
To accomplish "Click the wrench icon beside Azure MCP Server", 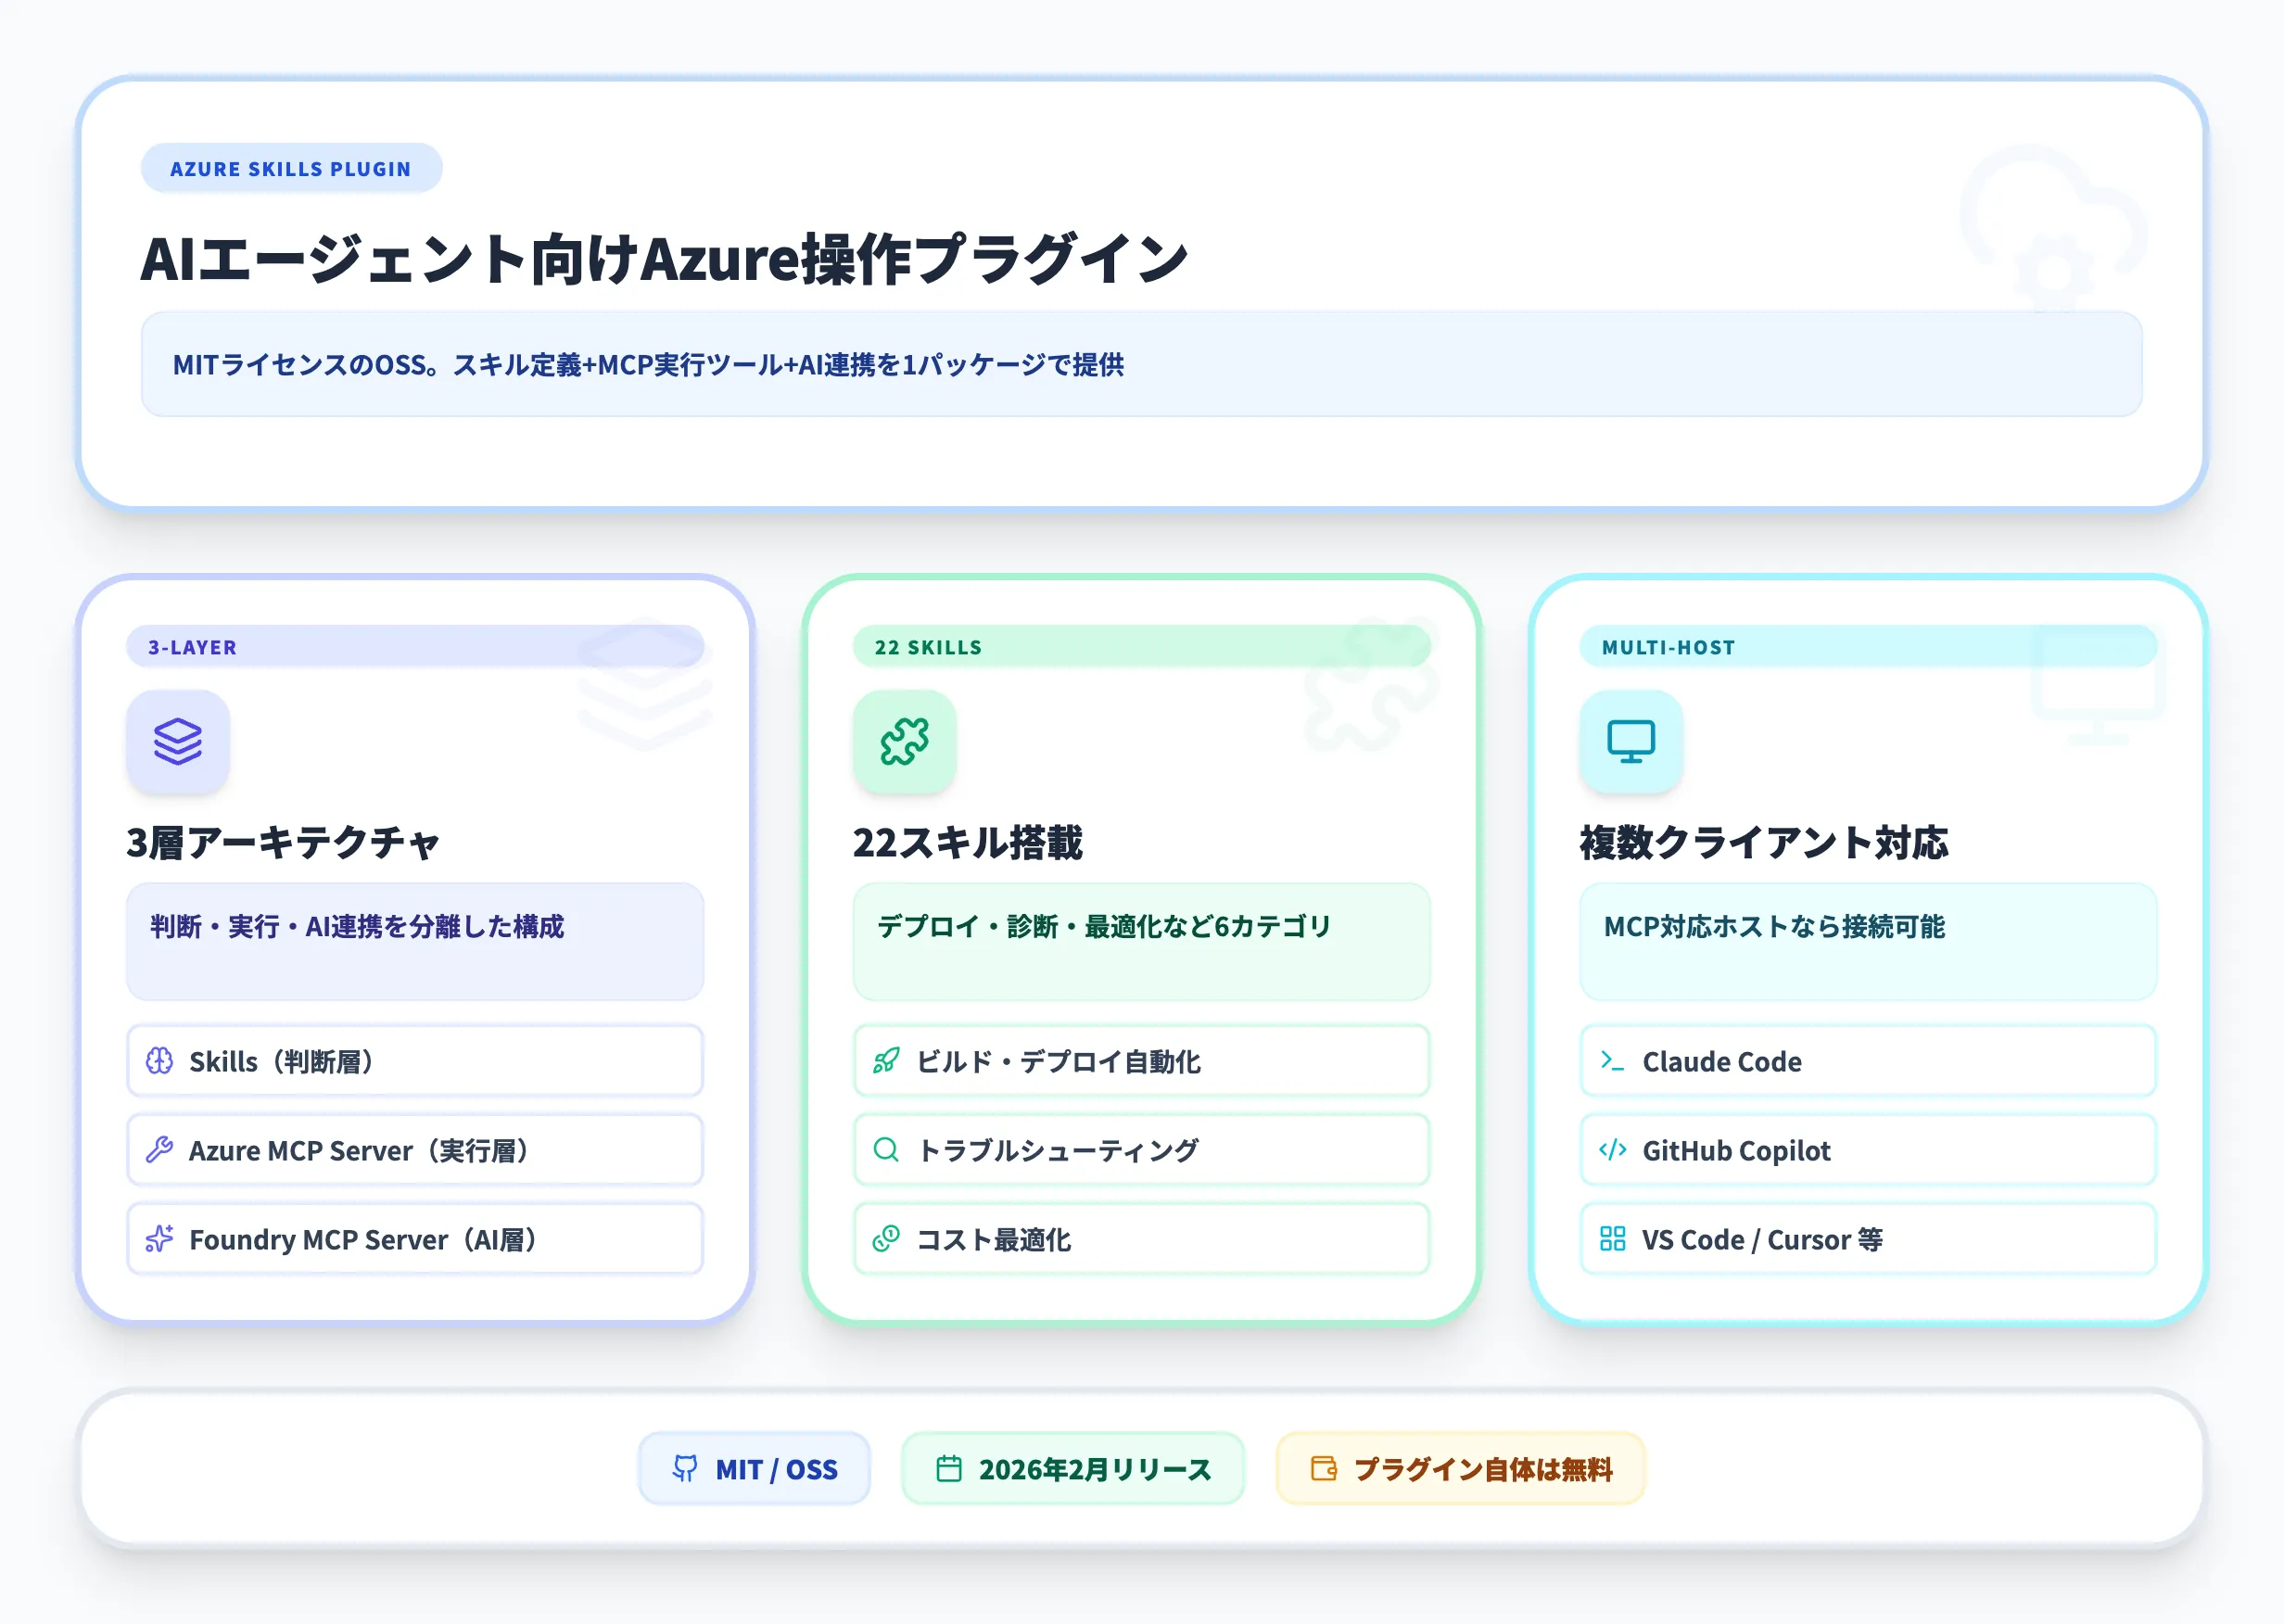I will point(160,1150).
